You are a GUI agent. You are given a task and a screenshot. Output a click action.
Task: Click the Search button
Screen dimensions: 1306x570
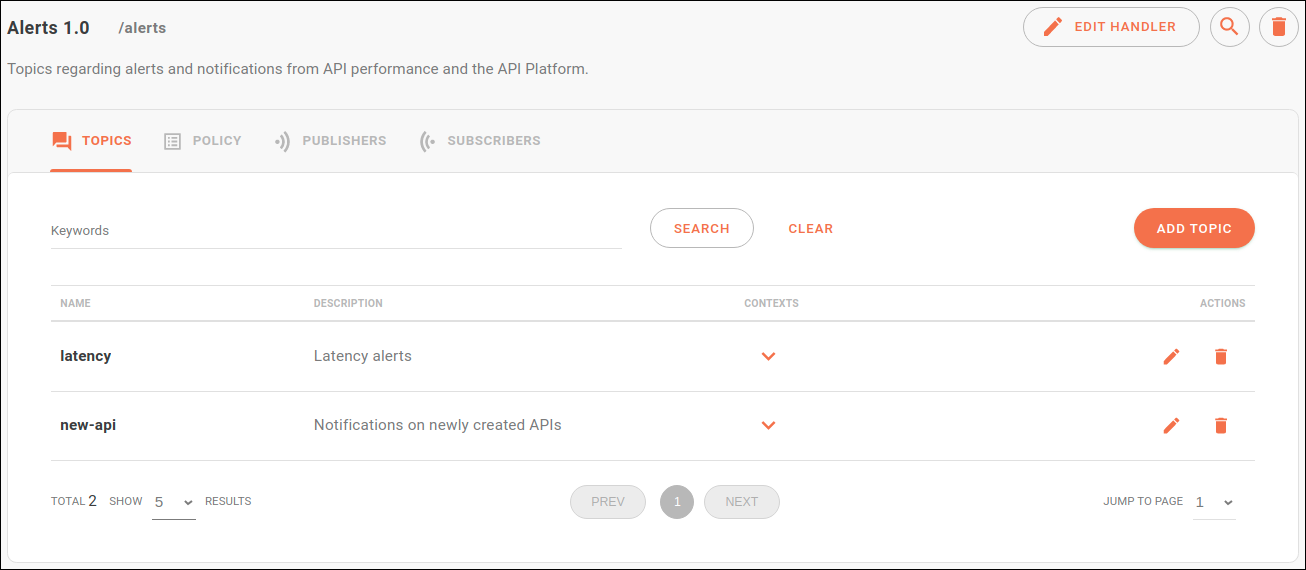tap(701, 228)
